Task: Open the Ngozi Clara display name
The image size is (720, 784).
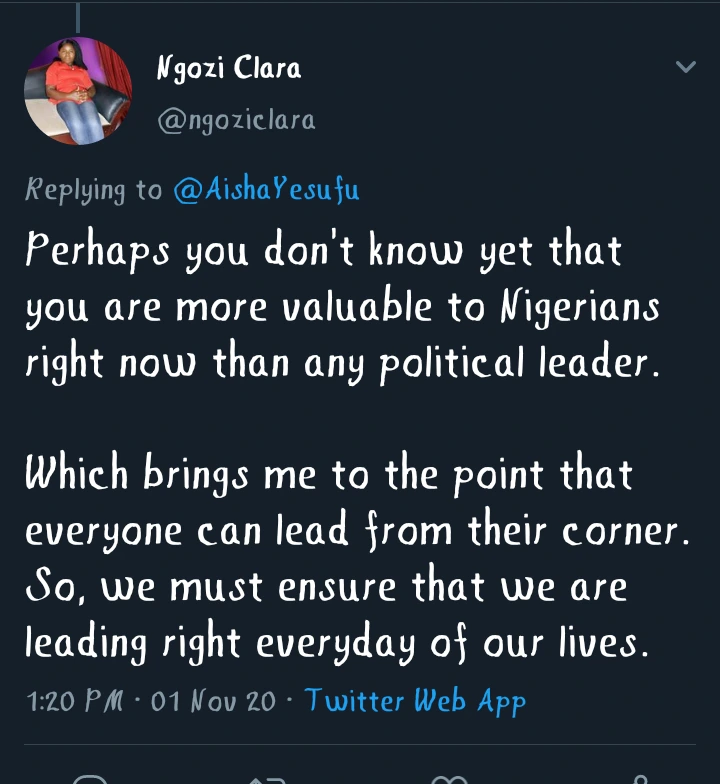Action: (x=229, y=68)
